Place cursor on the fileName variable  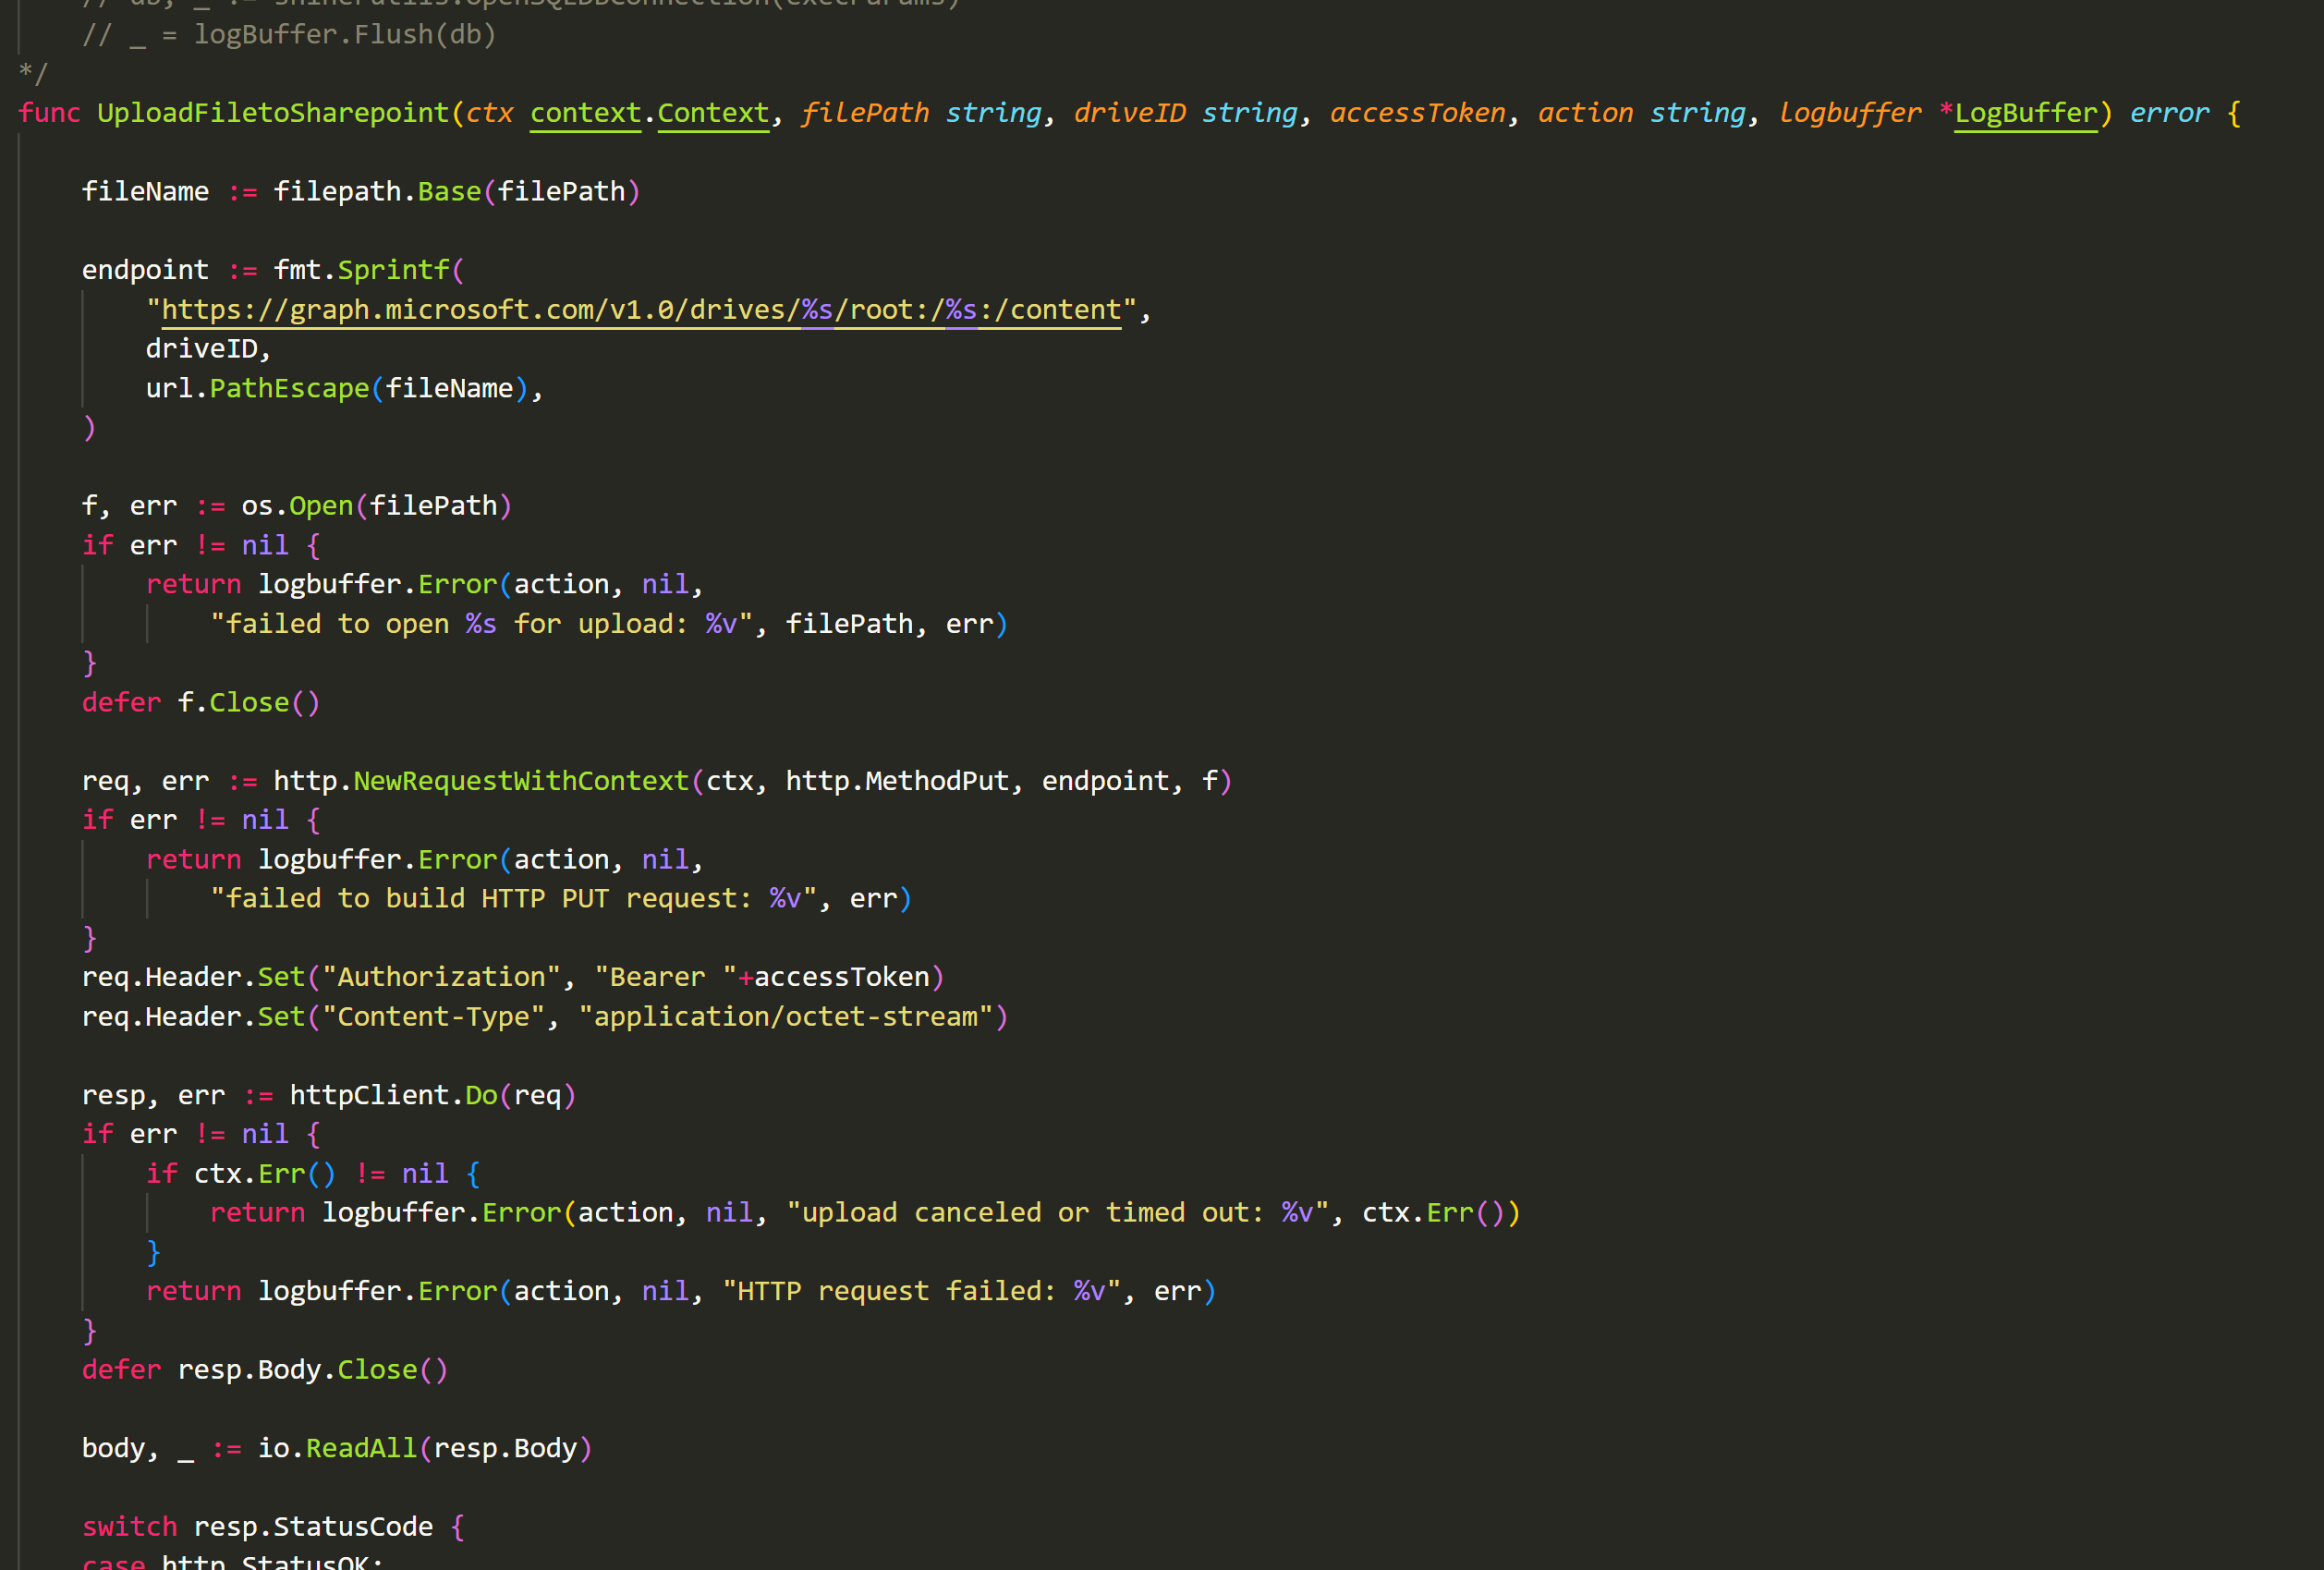pyautogui.click(x=146, y=191)
